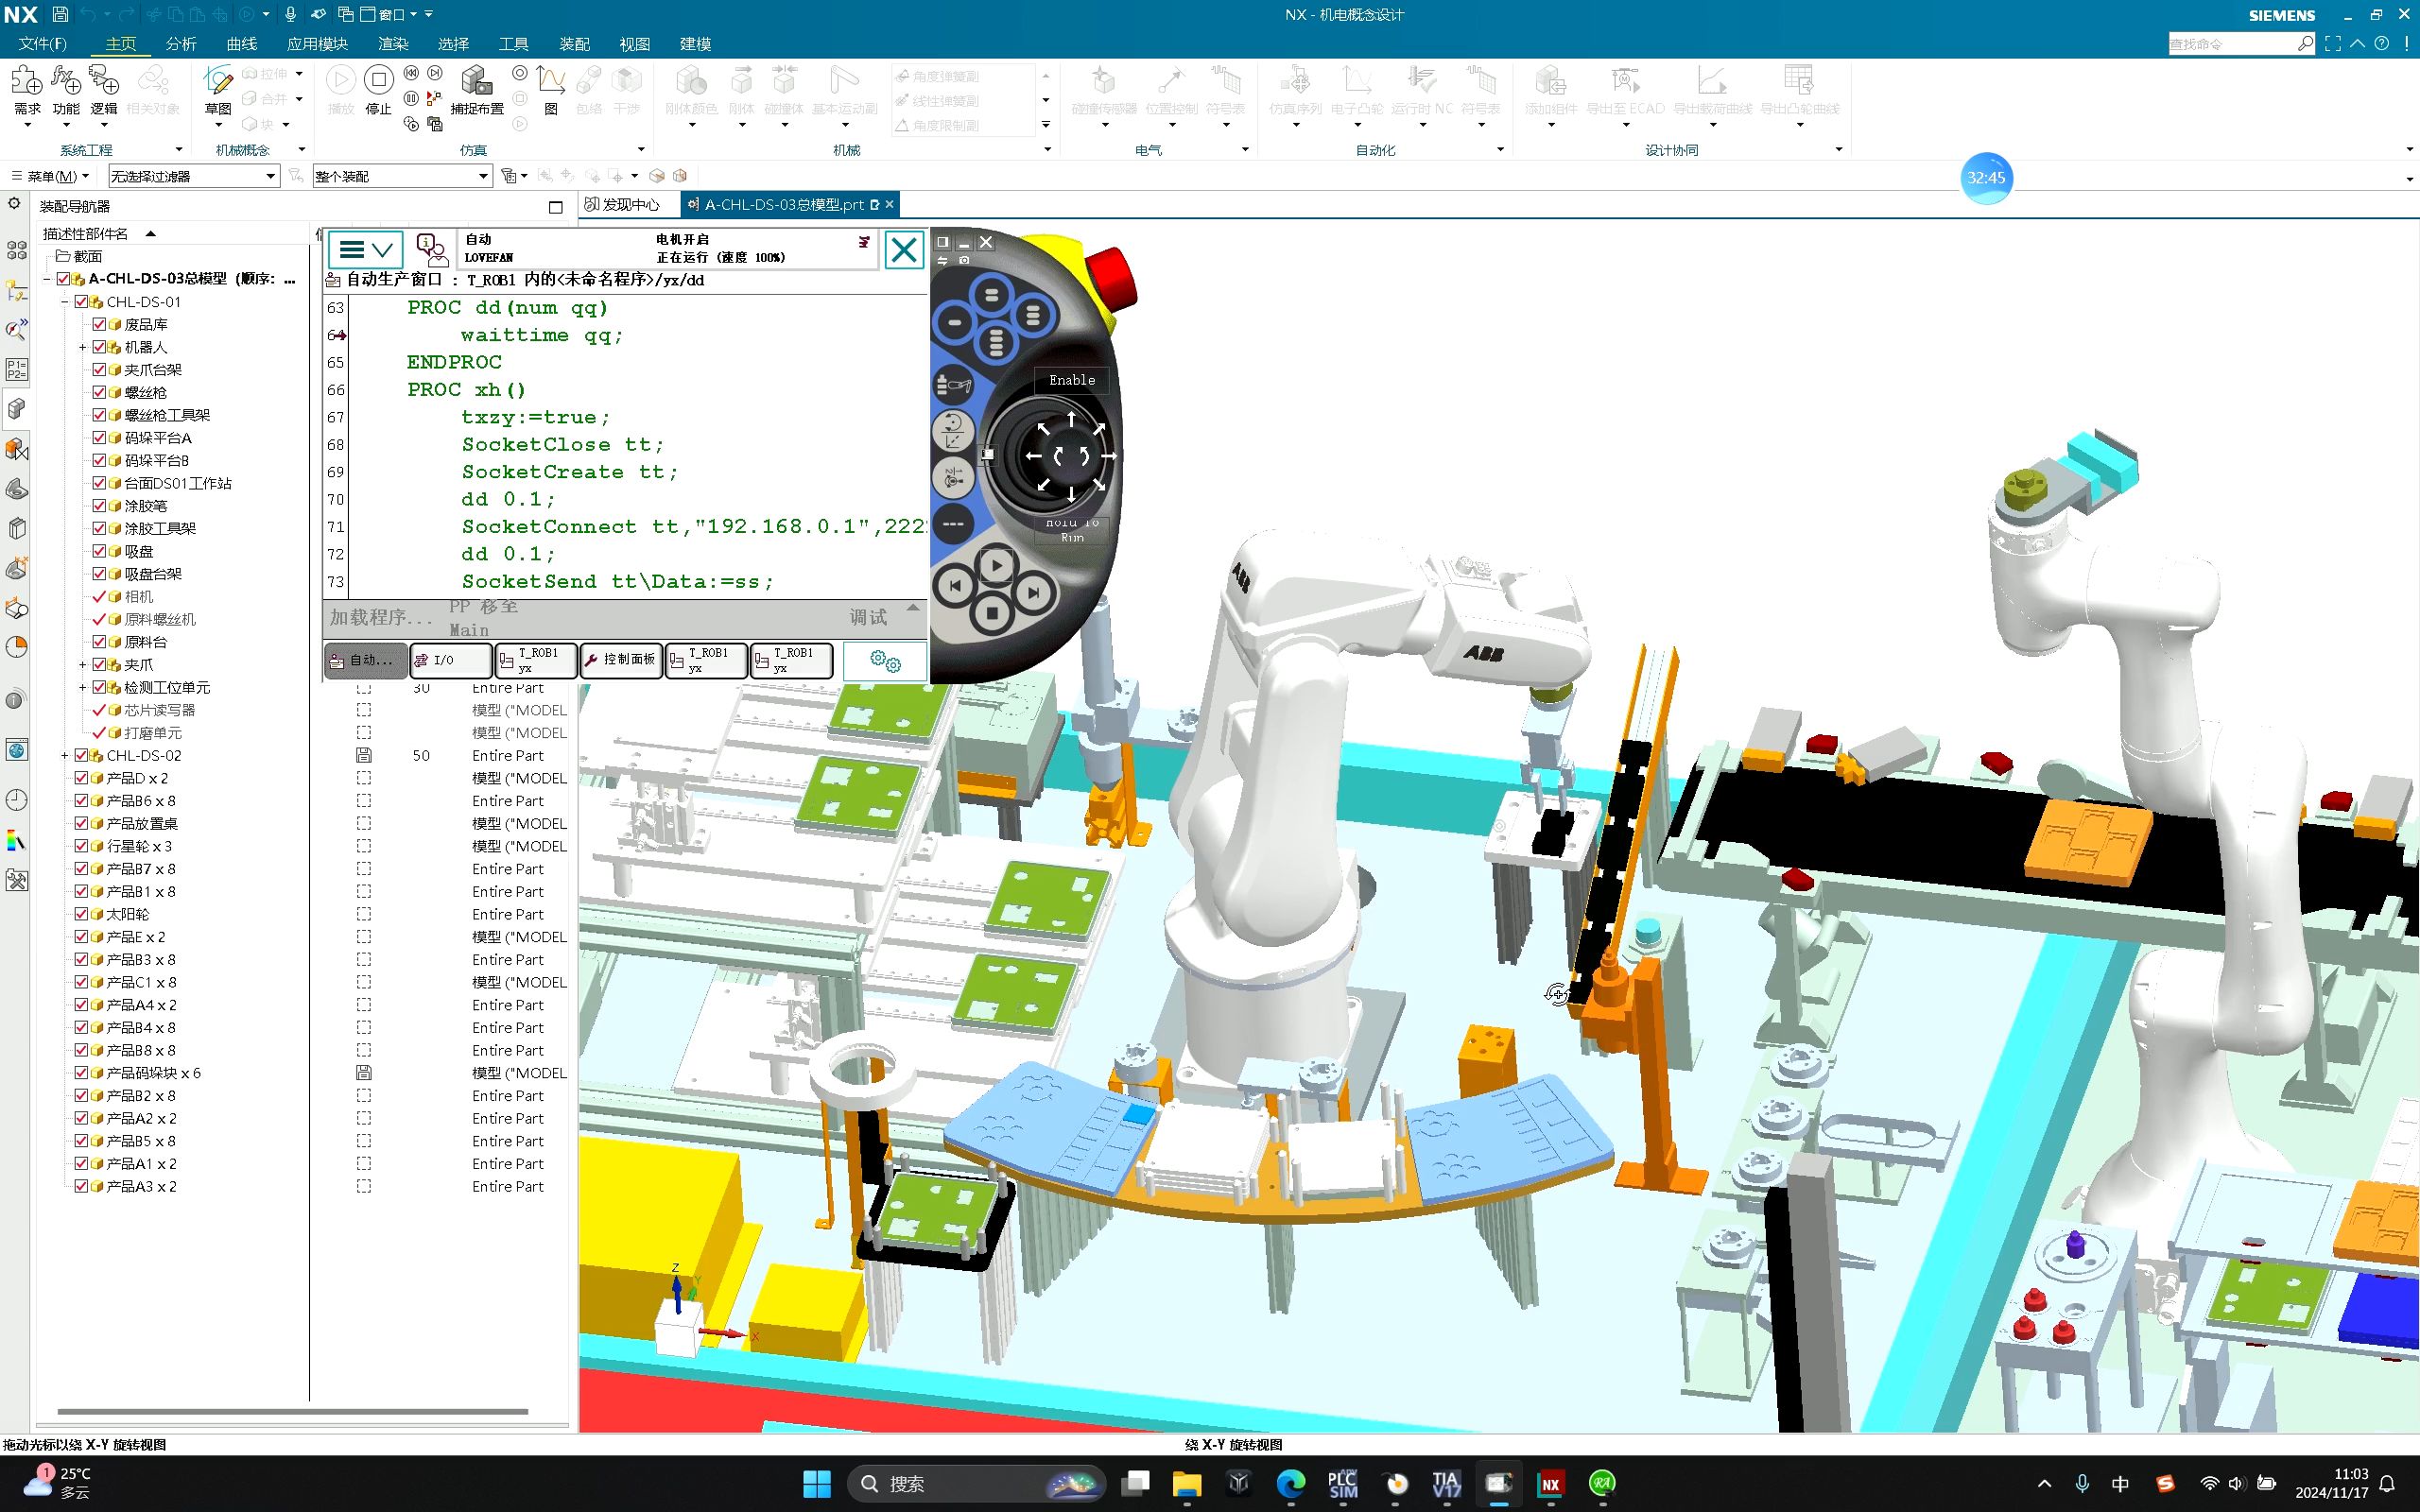Click the Enable button on the pendant
Screen dimensions: 2420x1512
pyautogui.click(x=1071, y=380)
